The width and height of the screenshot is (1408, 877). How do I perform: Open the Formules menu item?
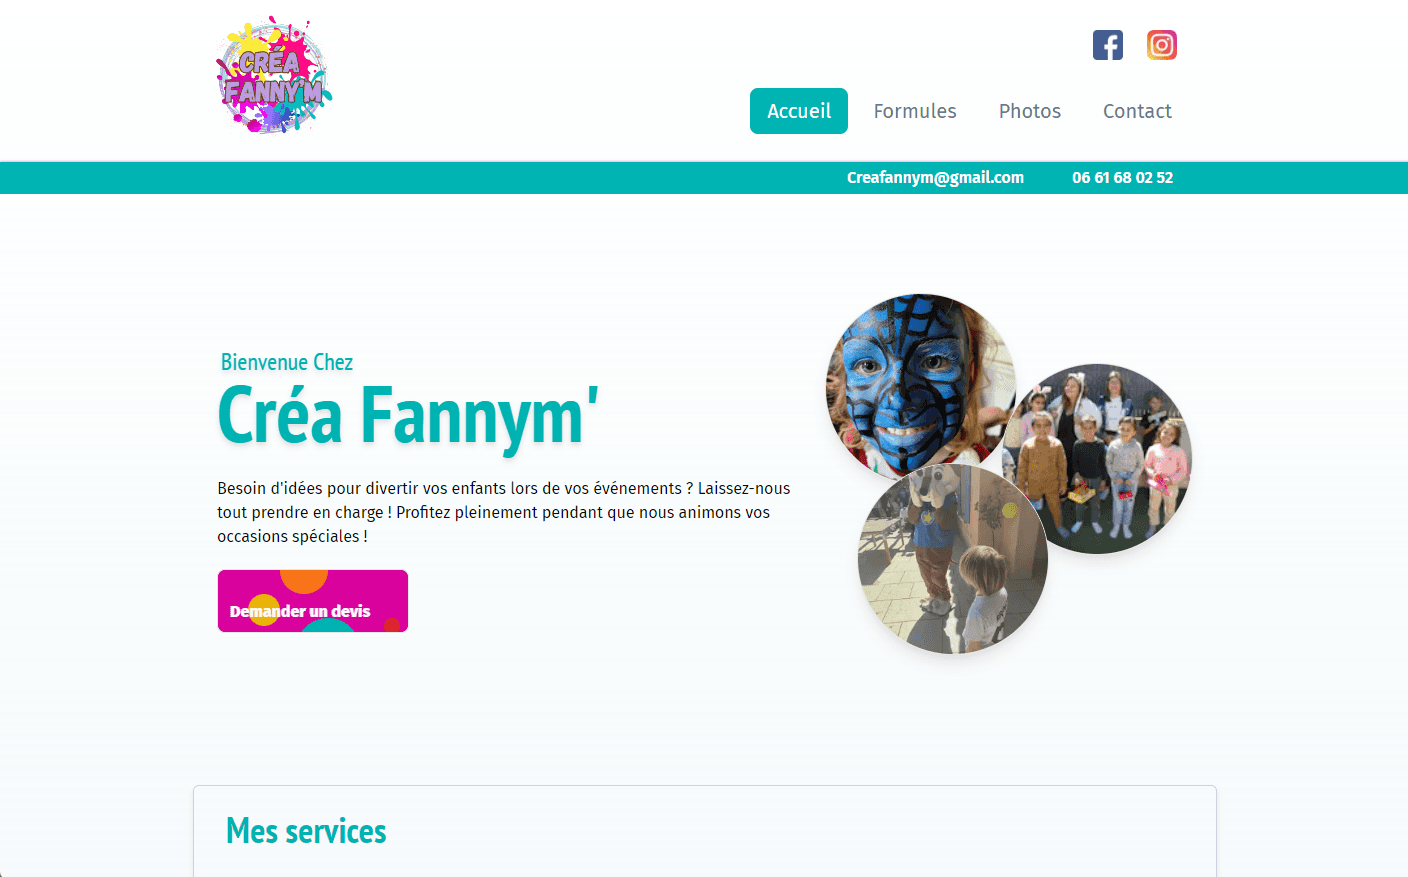tap(915, 111)
